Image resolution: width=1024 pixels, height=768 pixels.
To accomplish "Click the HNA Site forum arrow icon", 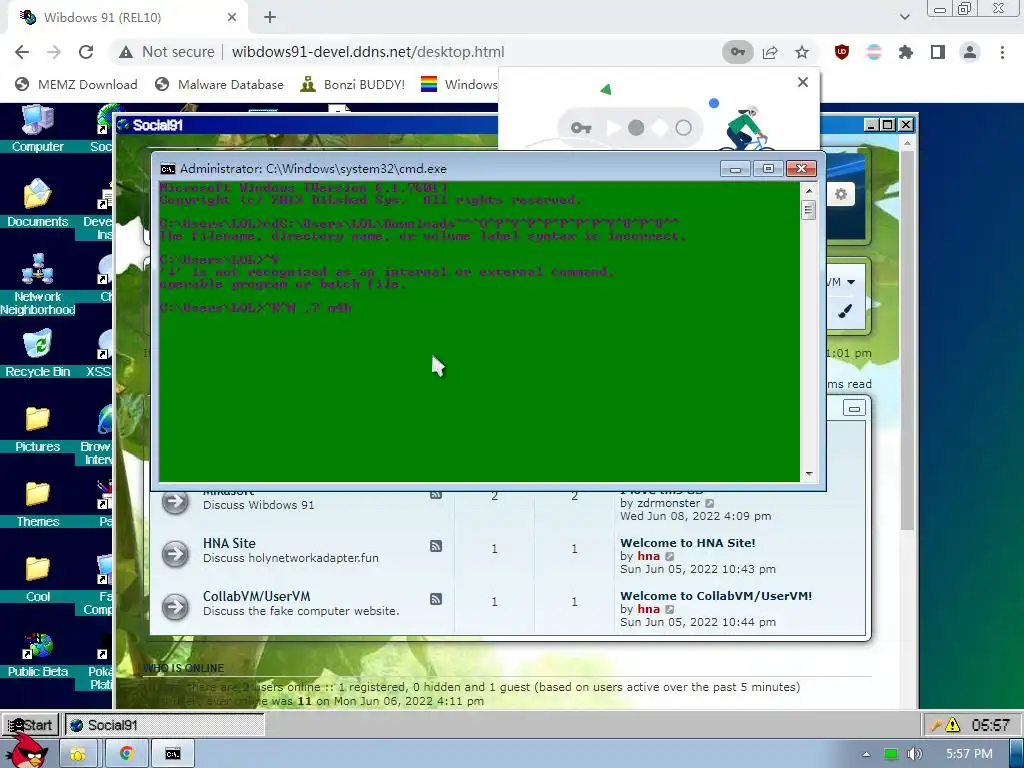I will click(175, 554).
